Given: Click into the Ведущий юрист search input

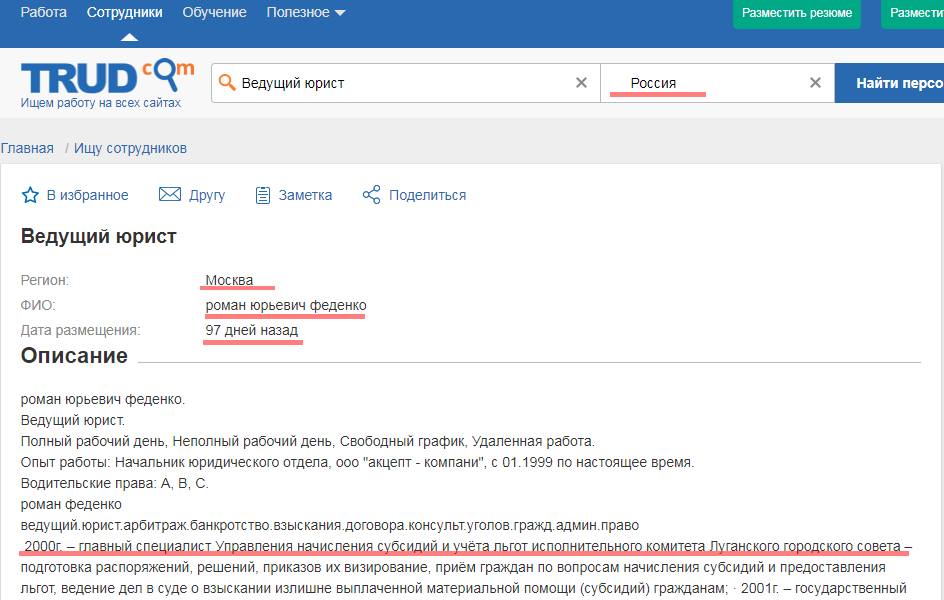Looking at the screenshot, I should [400, 83].
